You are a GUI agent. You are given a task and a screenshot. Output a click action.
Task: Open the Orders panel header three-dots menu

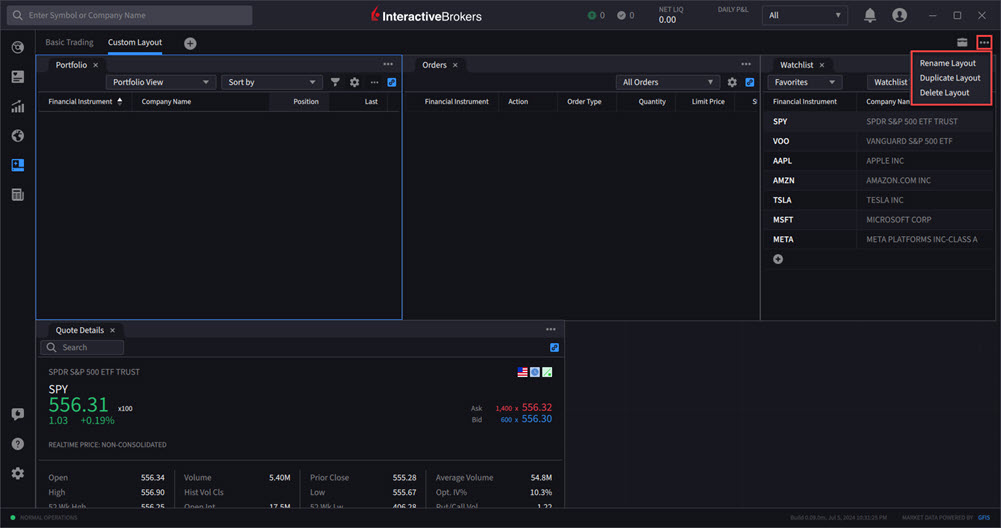(x=746, y=64)
